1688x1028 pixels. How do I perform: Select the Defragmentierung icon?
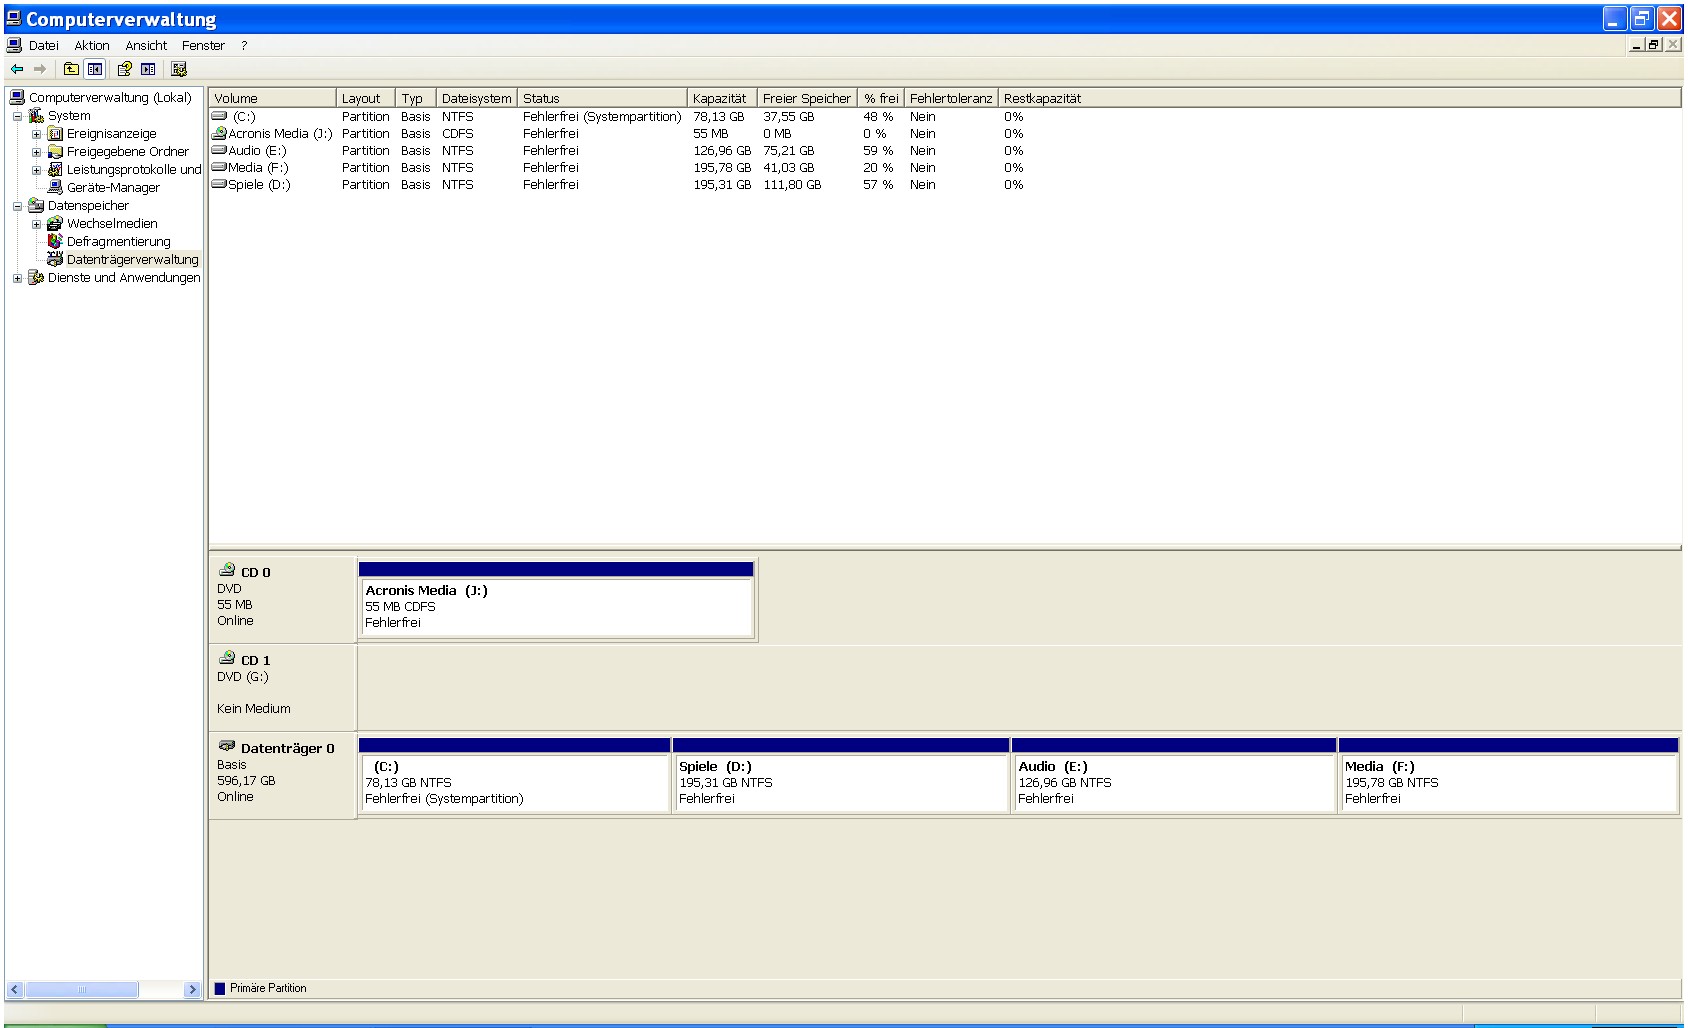[x=55, y=241]
